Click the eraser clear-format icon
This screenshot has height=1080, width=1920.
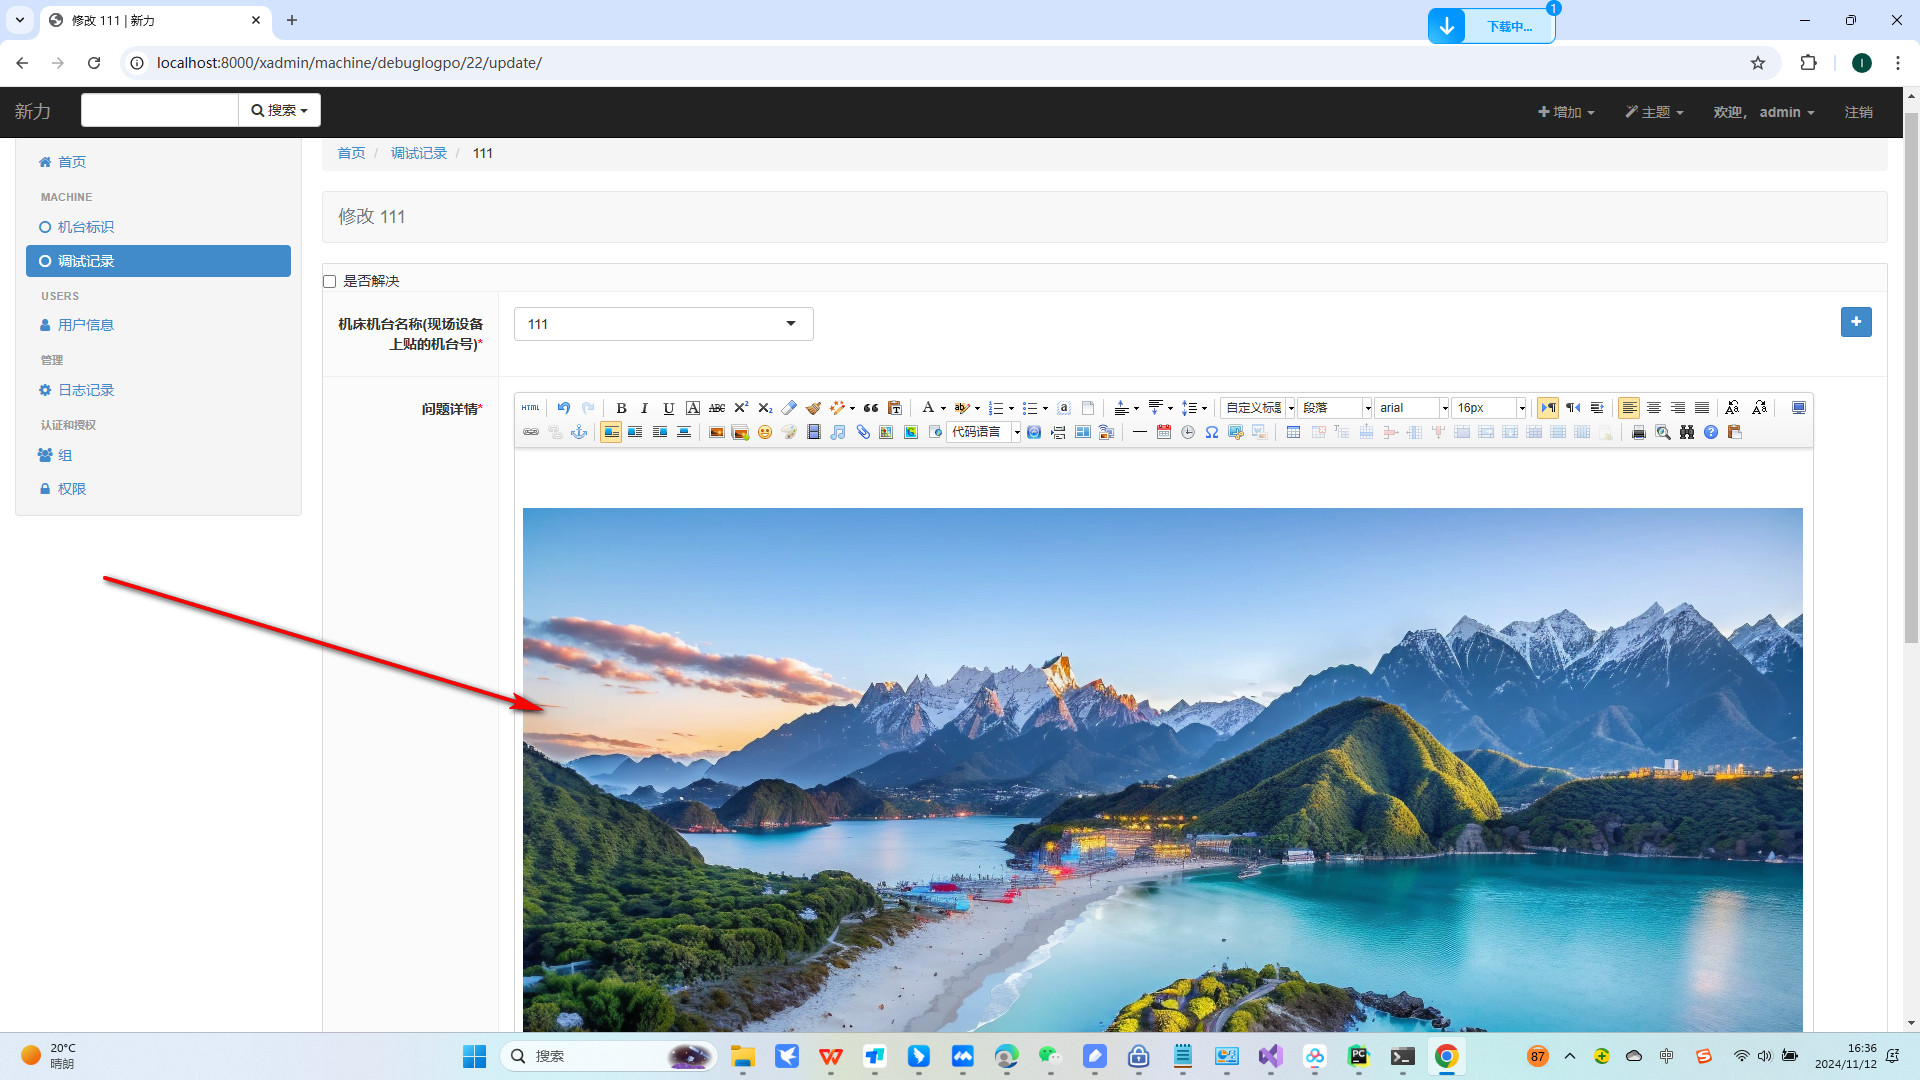click(789, 408)
